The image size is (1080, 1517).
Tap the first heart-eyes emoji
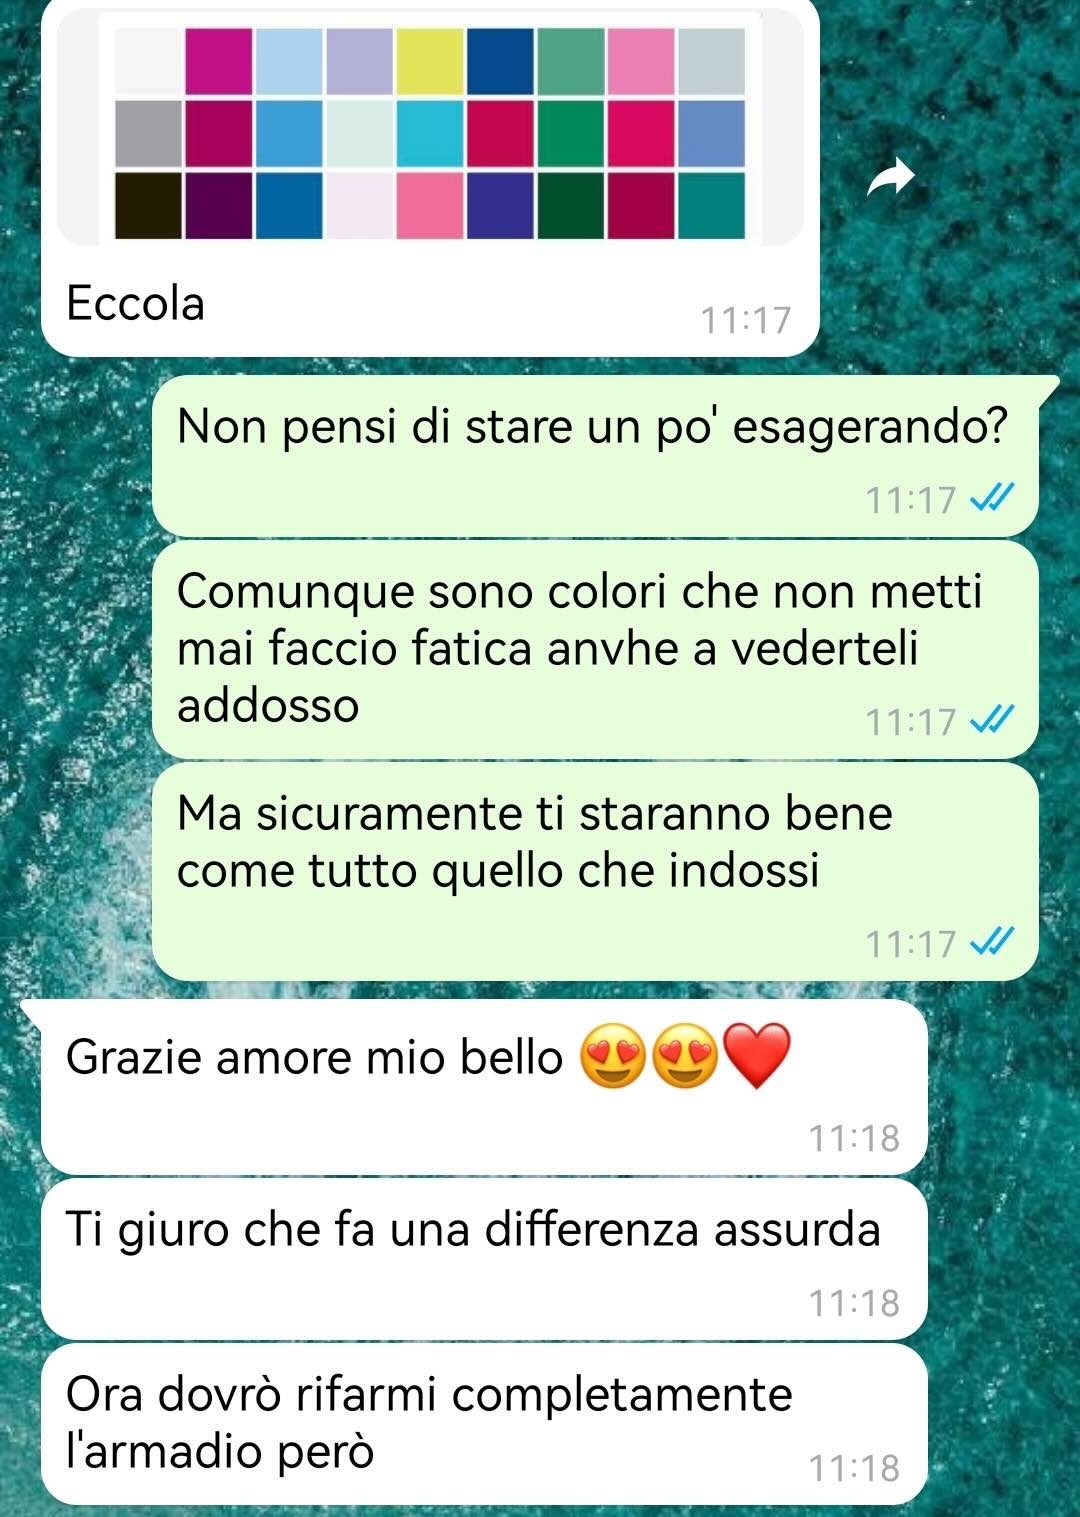tap(613, 1056)
